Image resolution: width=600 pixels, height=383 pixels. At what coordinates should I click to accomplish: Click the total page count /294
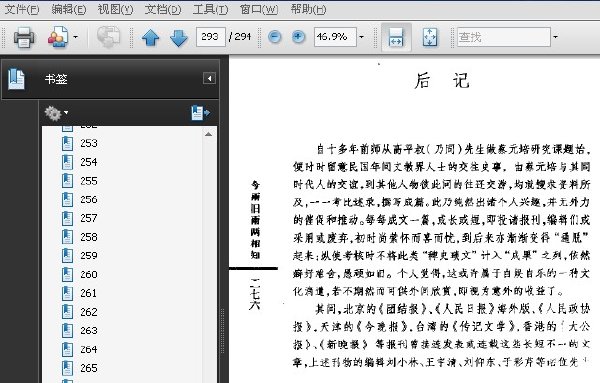pyautogui.click(x=240, y=37)
